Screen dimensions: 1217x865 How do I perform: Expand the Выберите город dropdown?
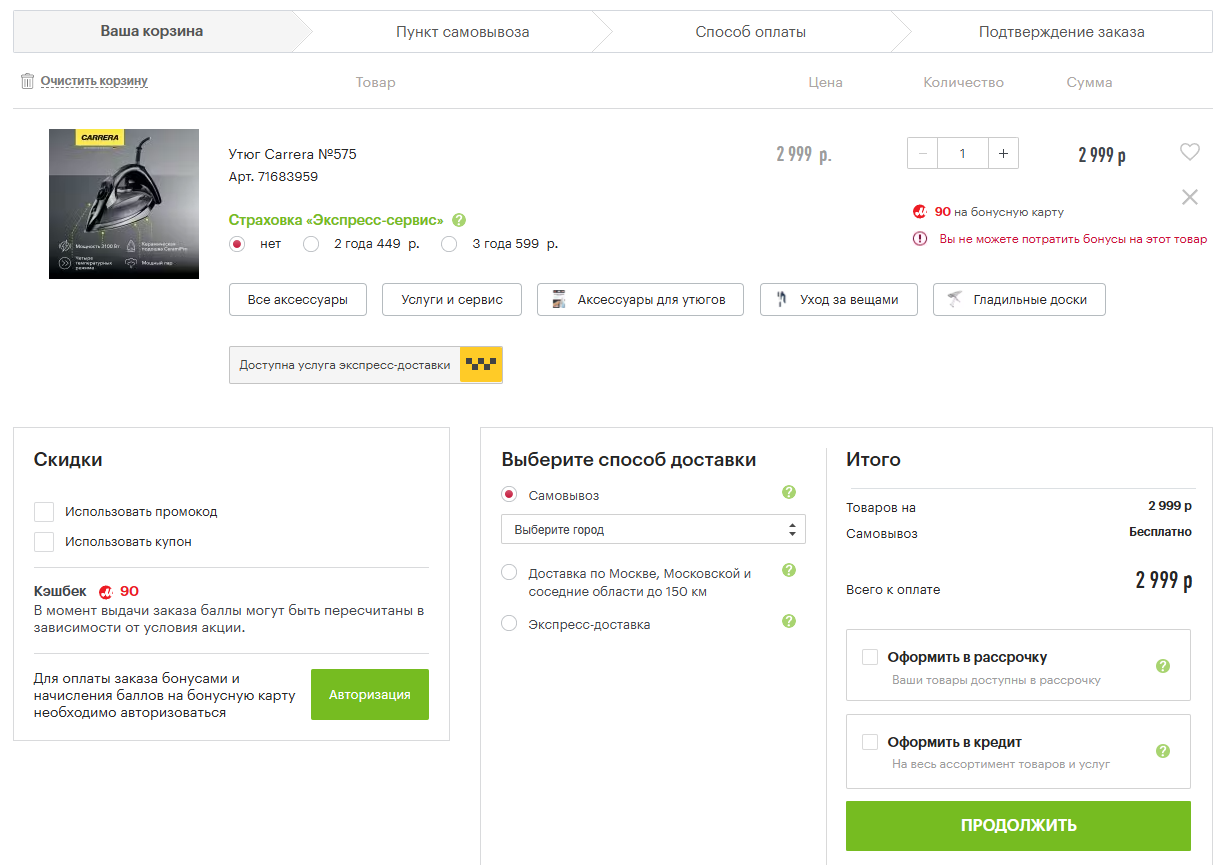(653, 529)
